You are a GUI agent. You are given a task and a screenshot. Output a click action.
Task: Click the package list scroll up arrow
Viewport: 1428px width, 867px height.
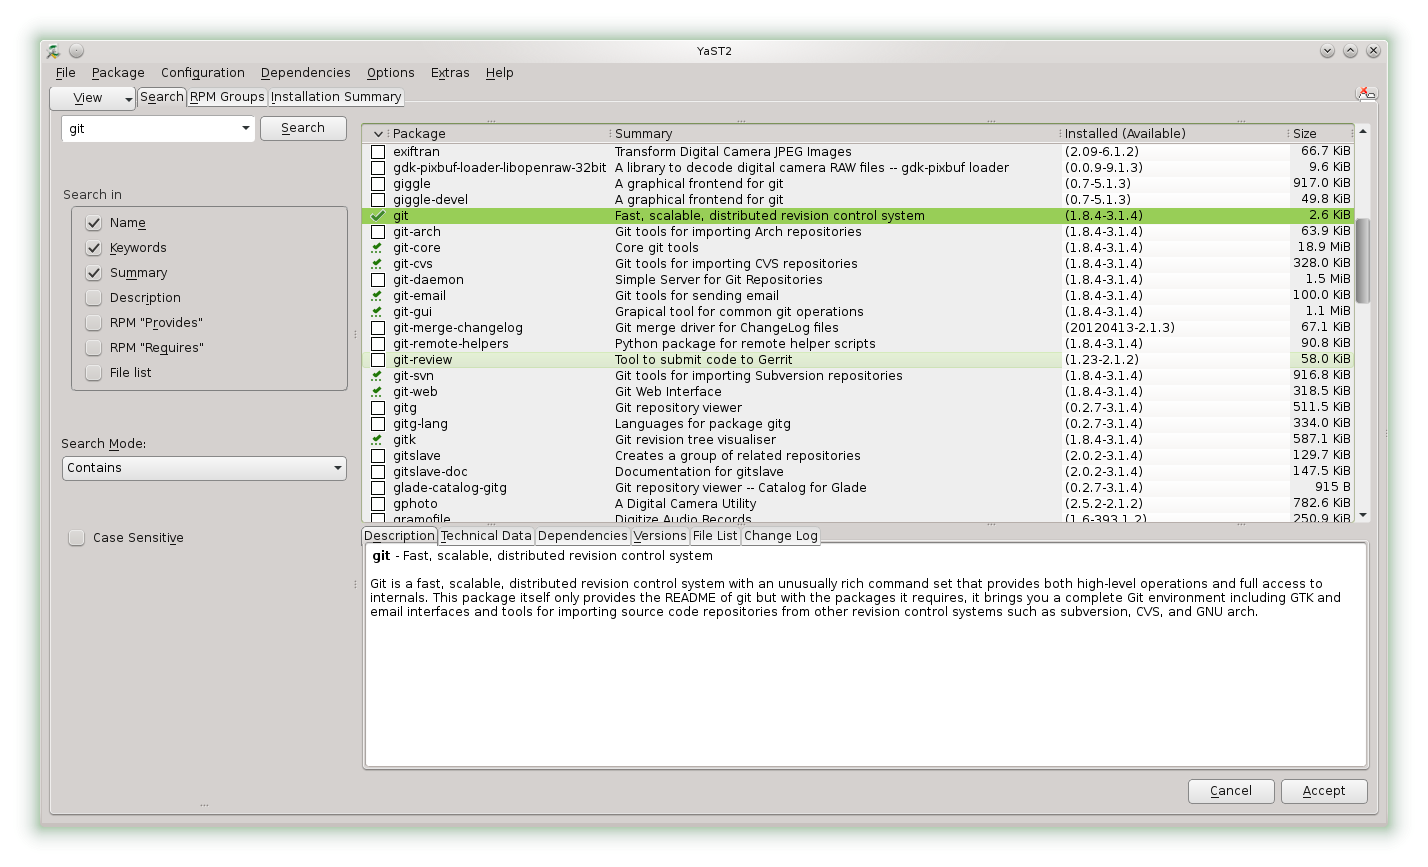point(1362,132)
